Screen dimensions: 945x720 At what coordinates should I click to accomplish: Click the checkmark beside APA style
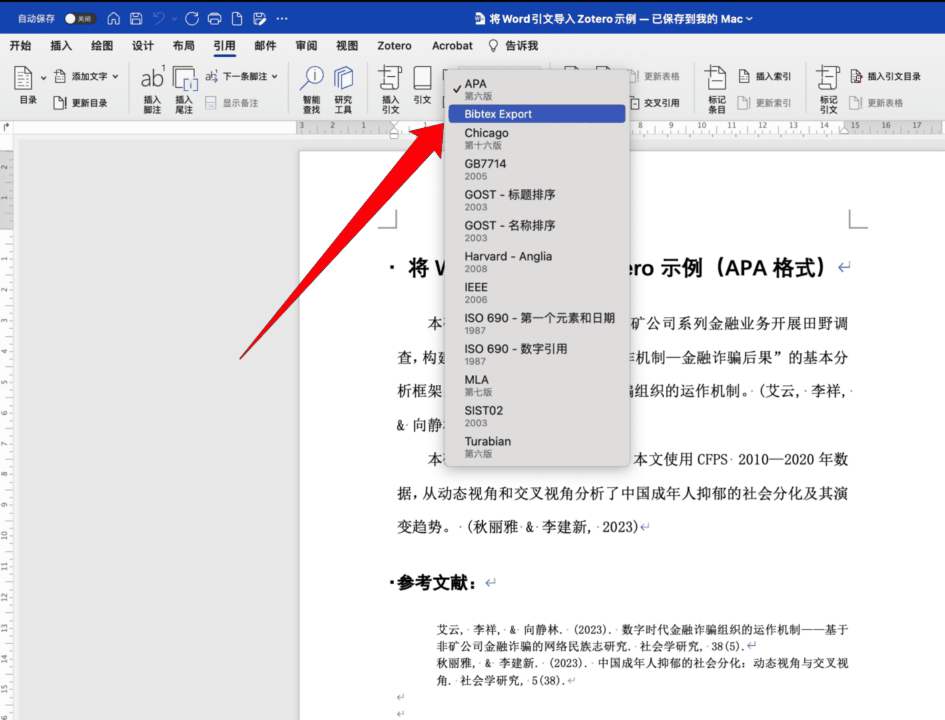(x=456, y=85)
